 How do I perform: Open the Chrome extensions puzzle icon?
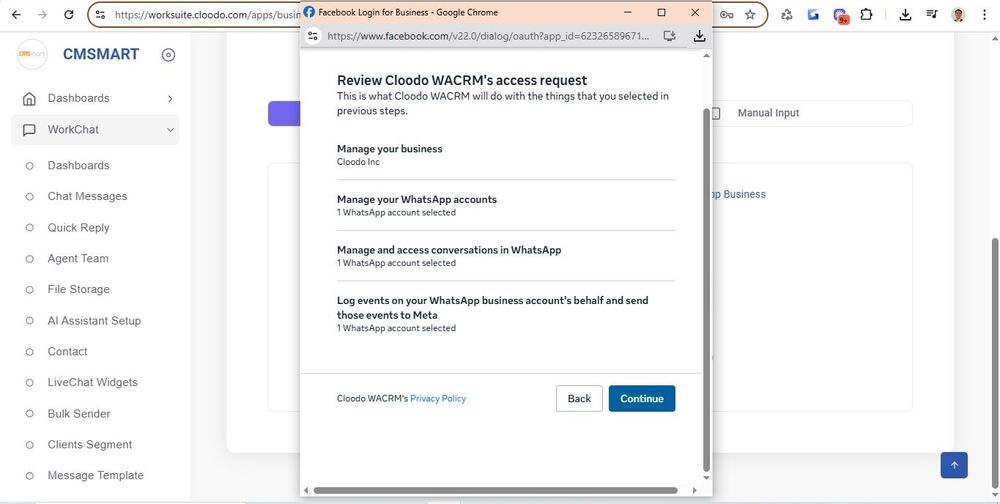(866, 15)
